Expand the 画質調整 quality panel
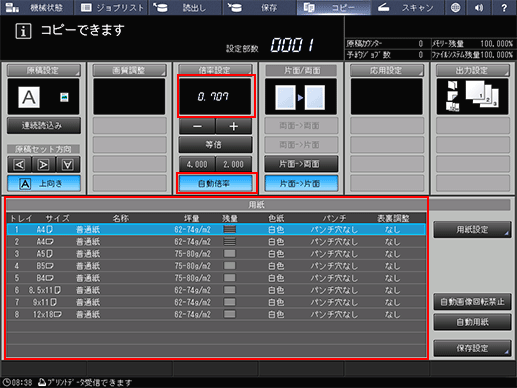517x388 pixels. [129, 70]
